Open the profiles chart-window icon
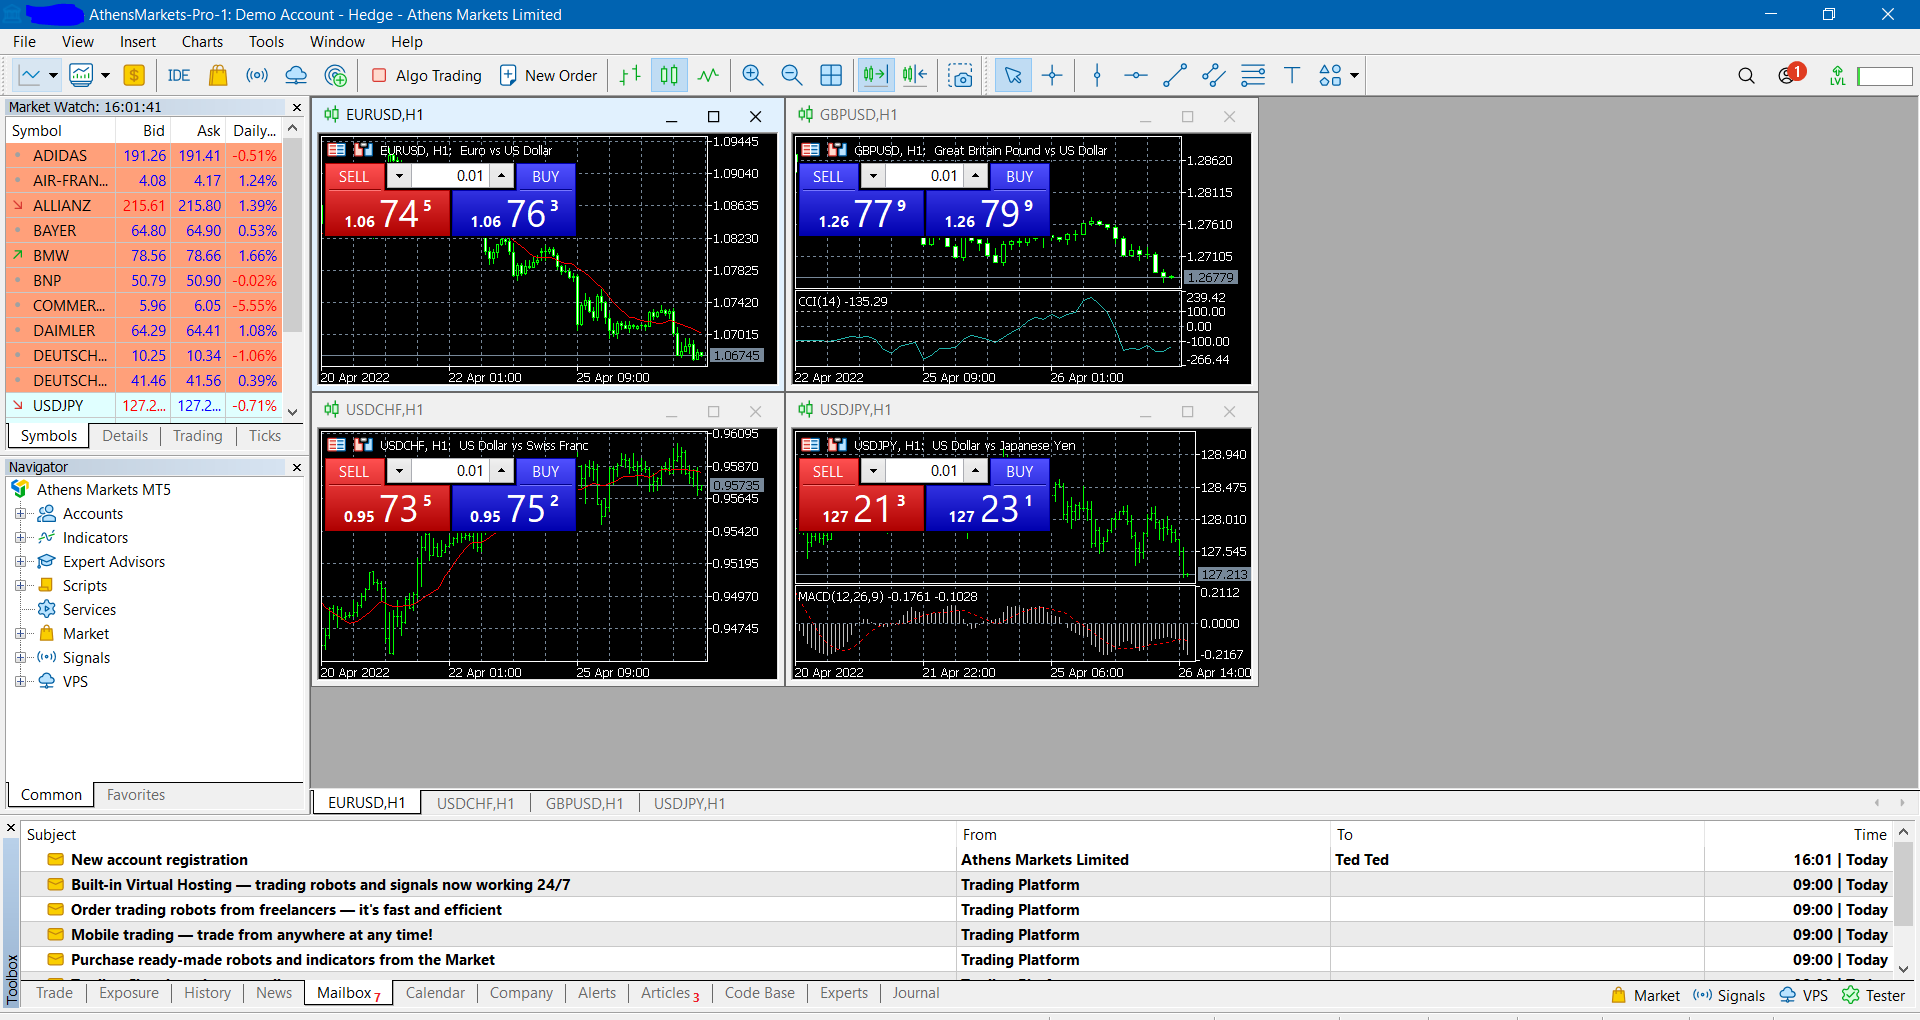Screen dimensions: 1920x1020 (x=81, y=75)
